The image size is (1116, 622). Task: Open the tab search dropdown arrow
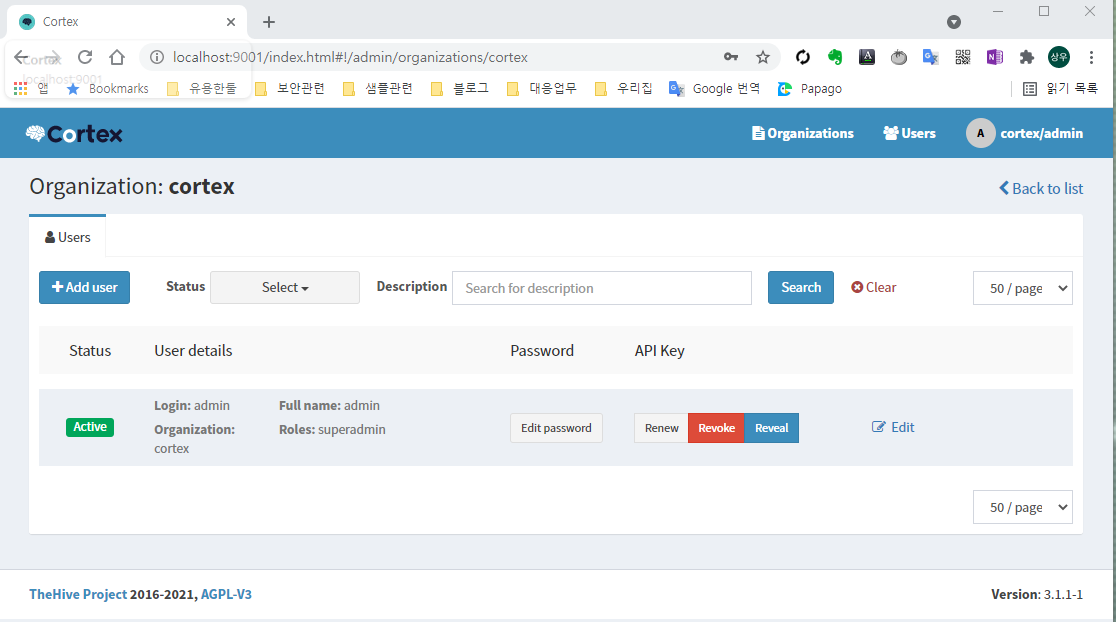tap(954, 22)
